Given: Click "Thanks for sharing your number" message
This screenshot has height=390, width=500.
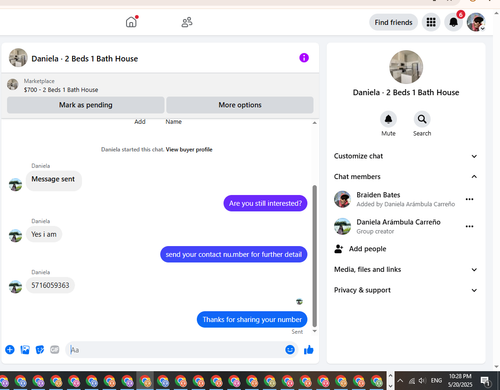Looking at the screenshot, I should pyautogui.click(x=252, y=319).
